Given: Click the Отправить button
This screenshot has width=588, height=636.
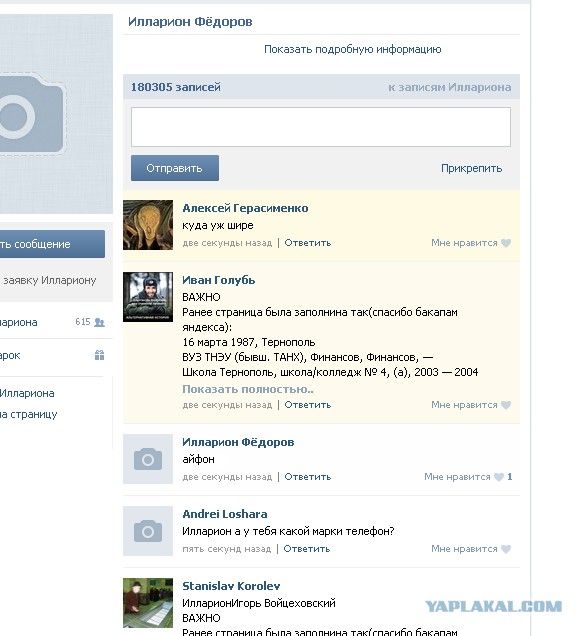Looking at the screenshot, I should pyautogui.click(x=175, y=168).
